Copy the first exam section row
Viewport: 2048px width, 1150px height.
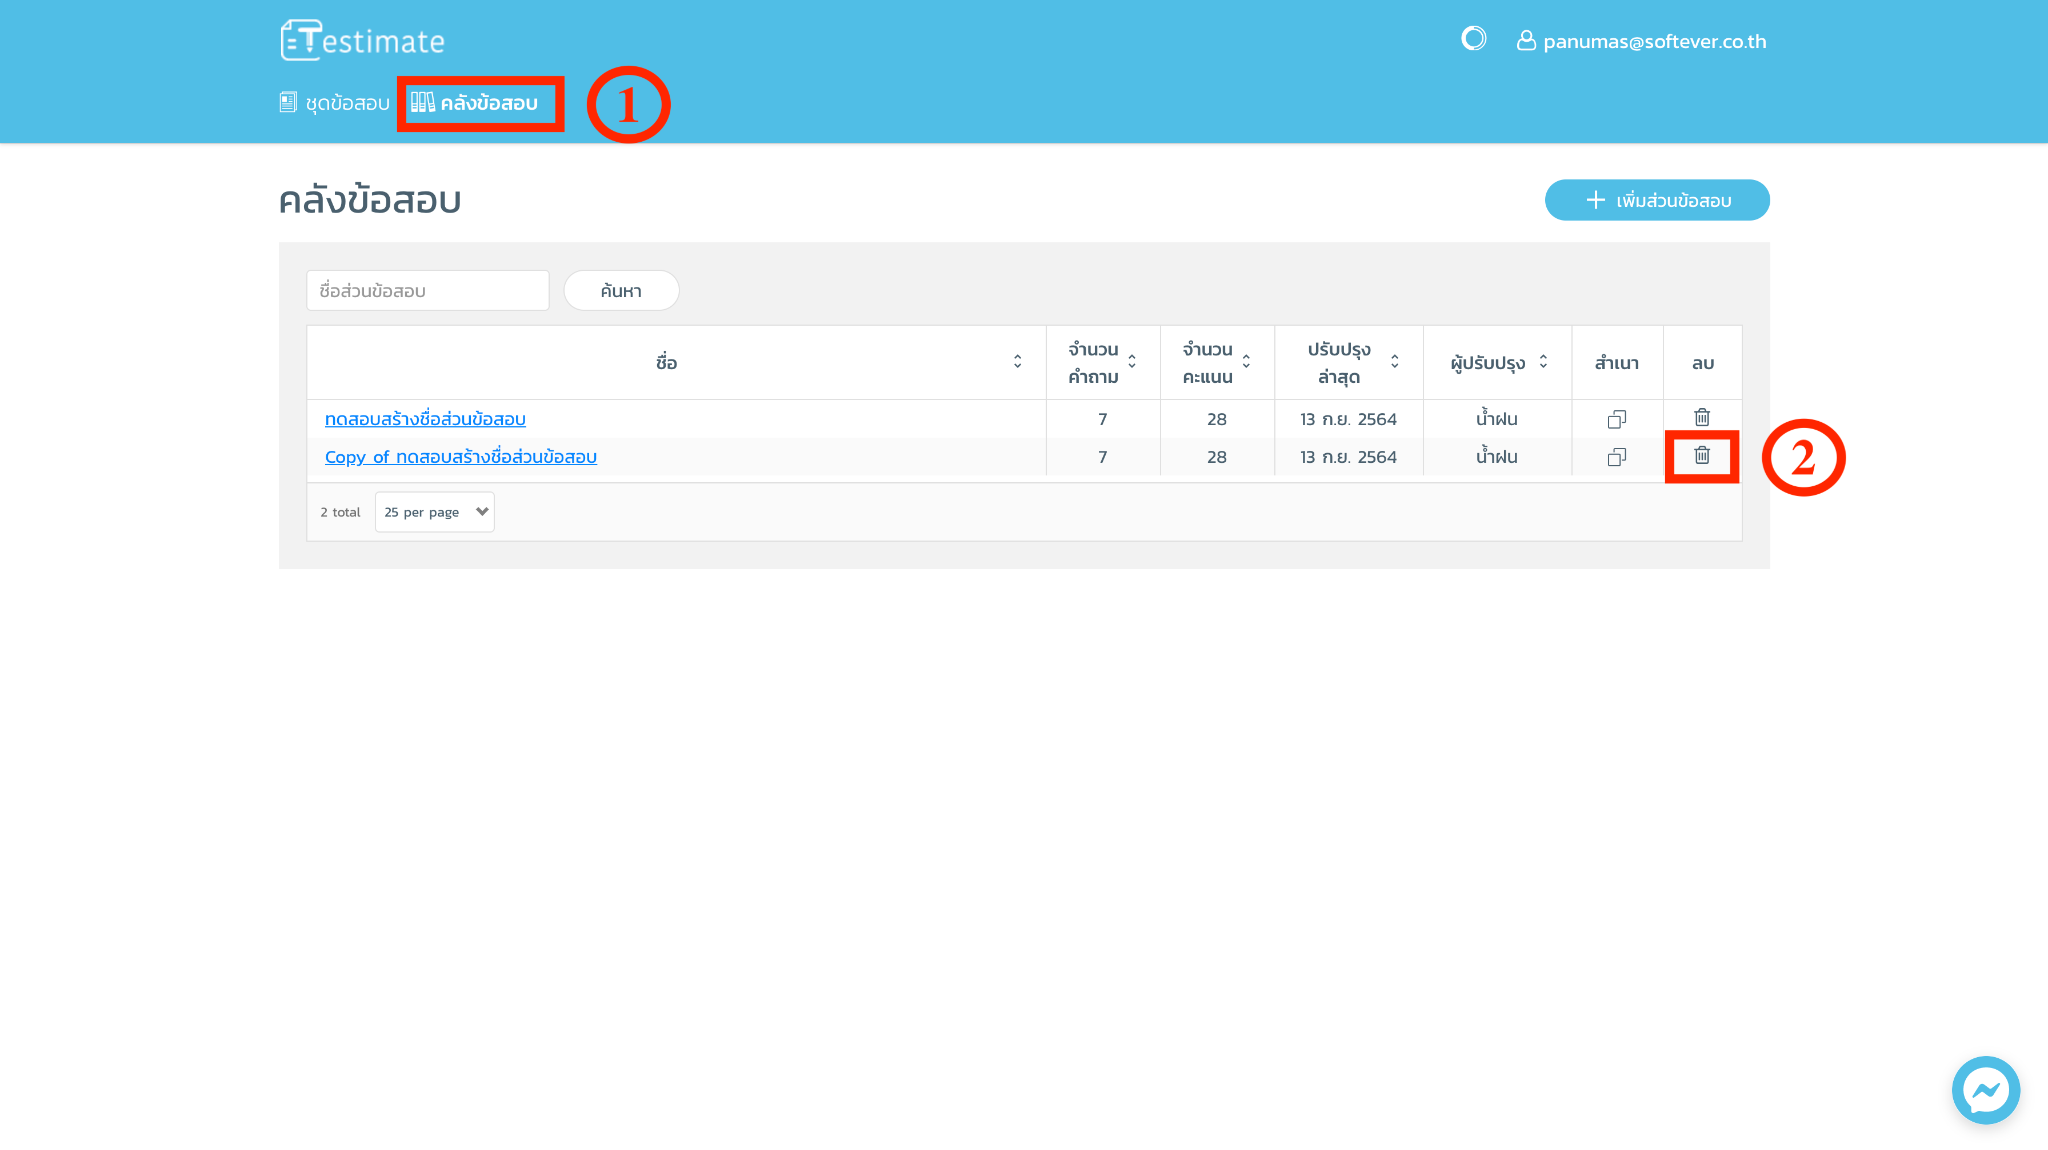(1616, 419)
